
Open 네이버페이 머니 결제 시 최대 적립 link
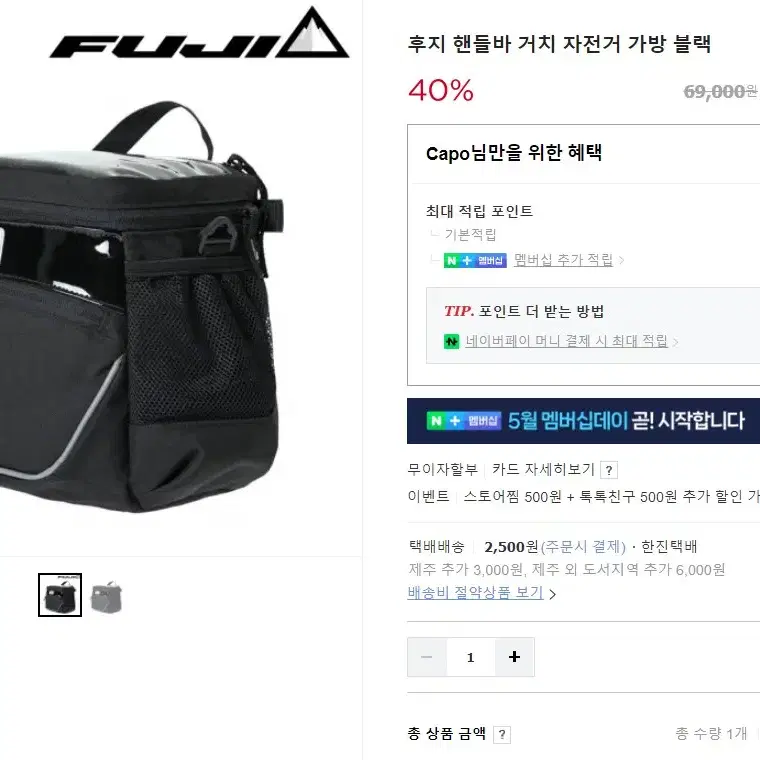point(566,341)
